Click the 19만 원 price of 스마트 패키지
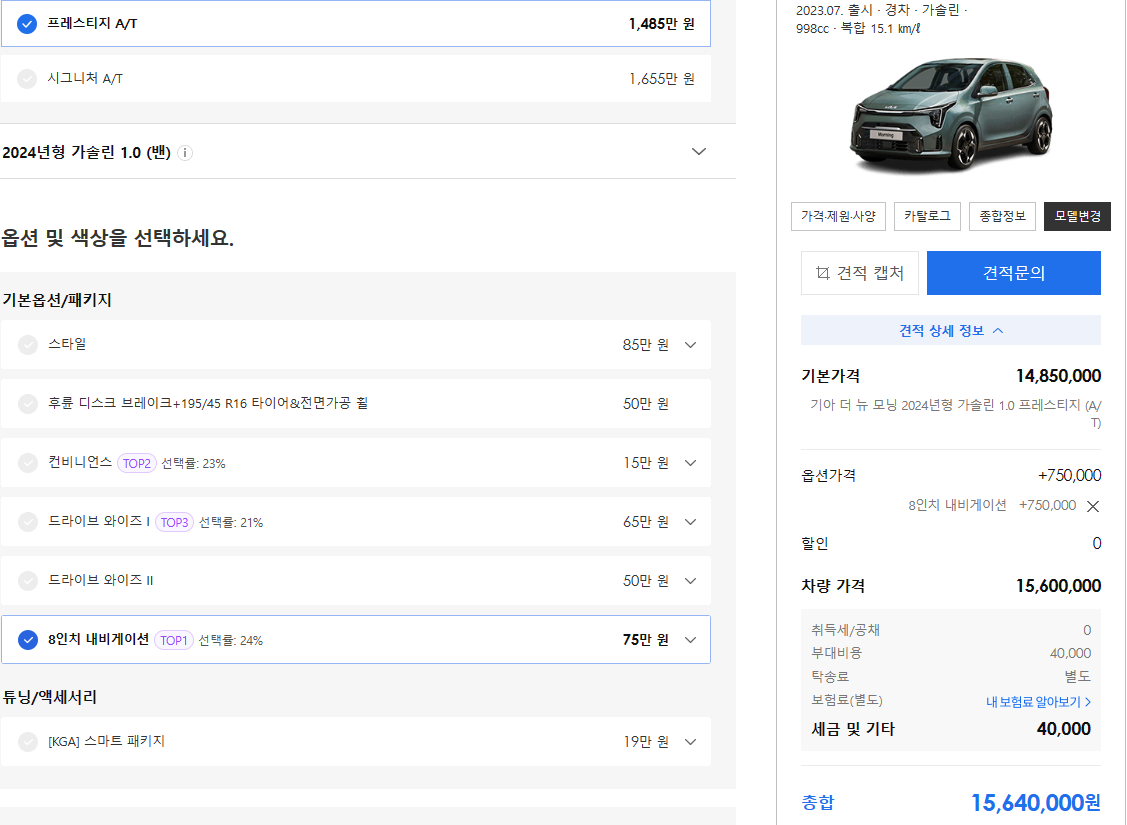The height and width of the screenshot is (825, 1127). pos(645,742)
